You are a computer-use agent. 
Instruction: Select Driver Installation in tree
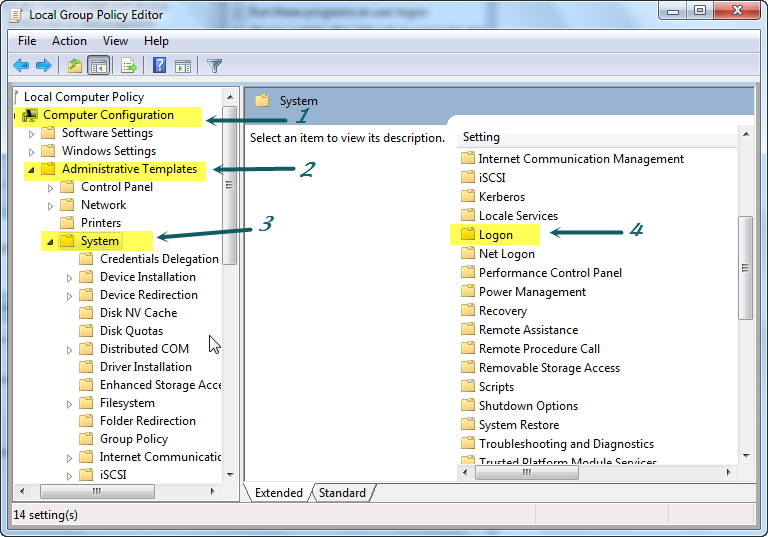(146, 366)
